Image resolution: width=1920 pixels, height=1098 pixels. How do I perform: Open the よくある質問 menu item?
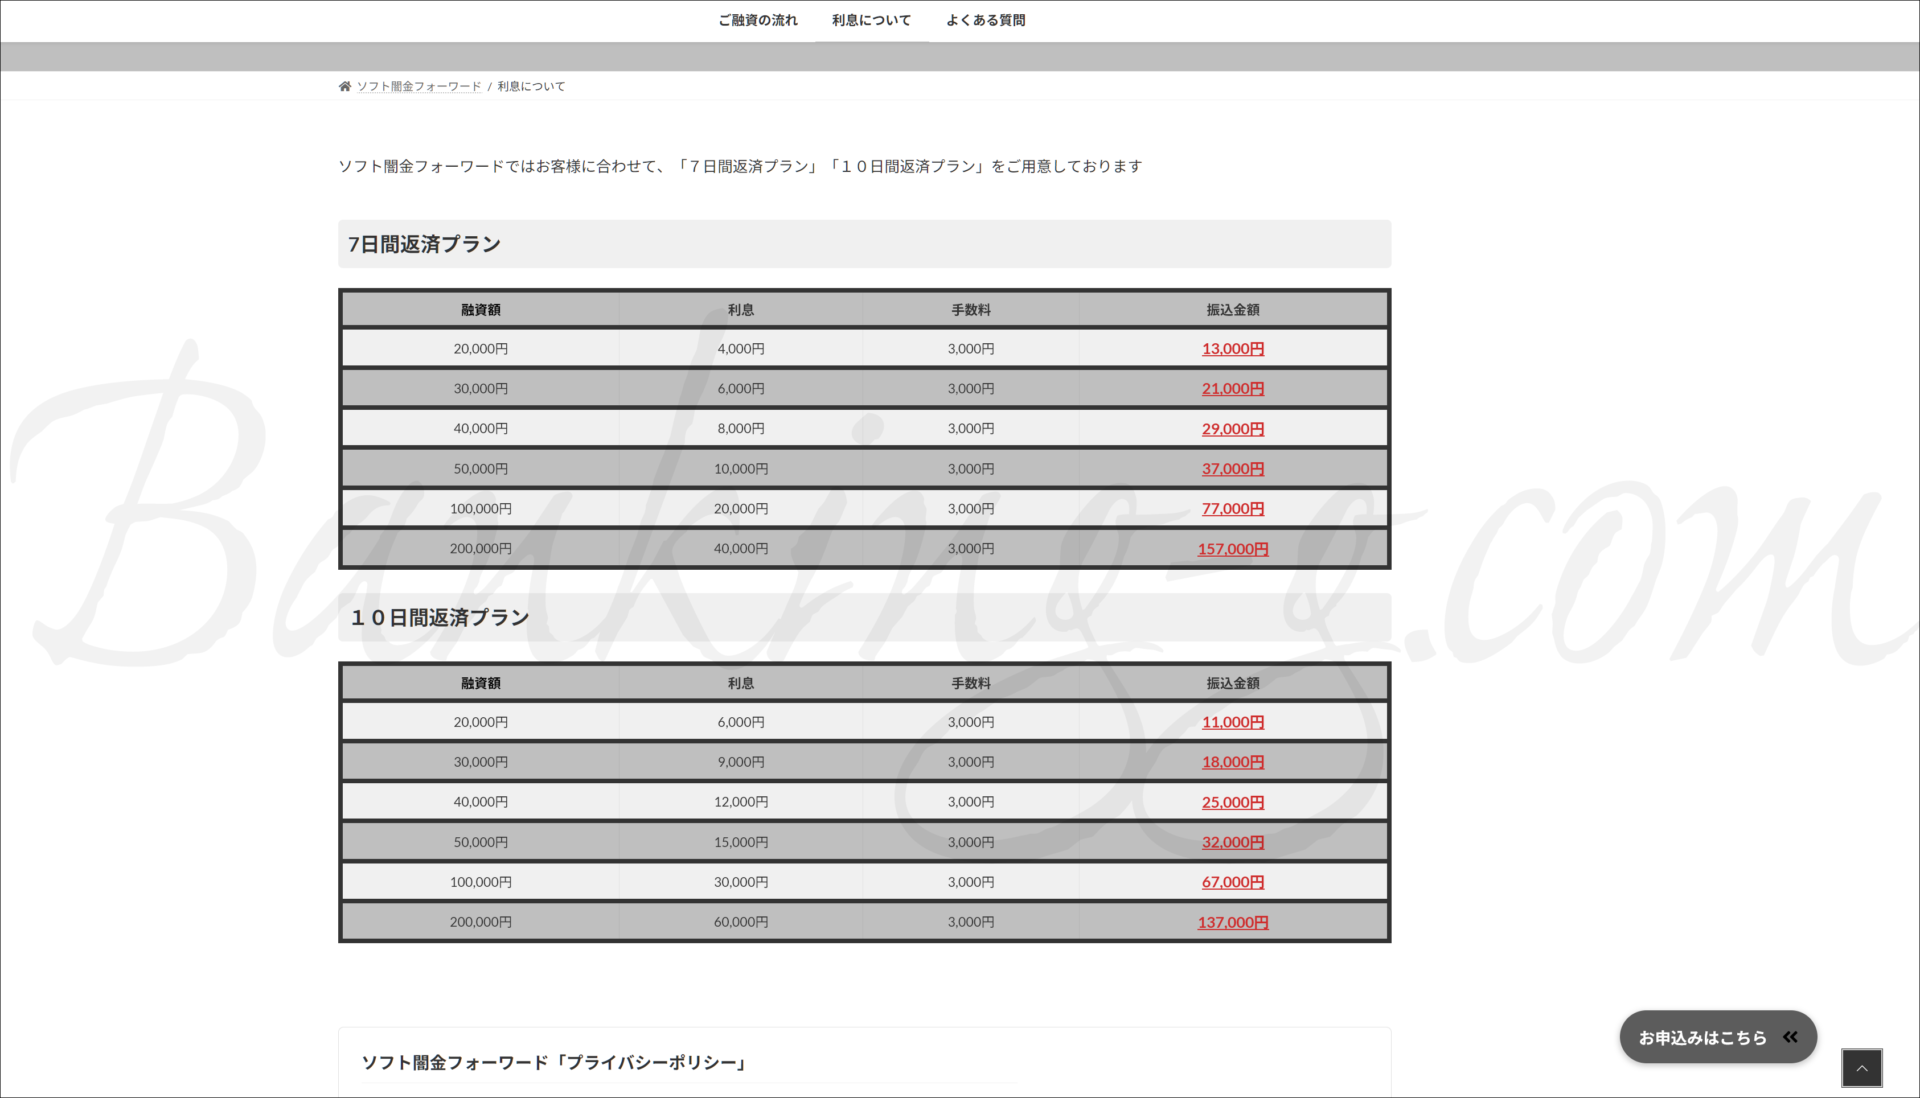985,20
